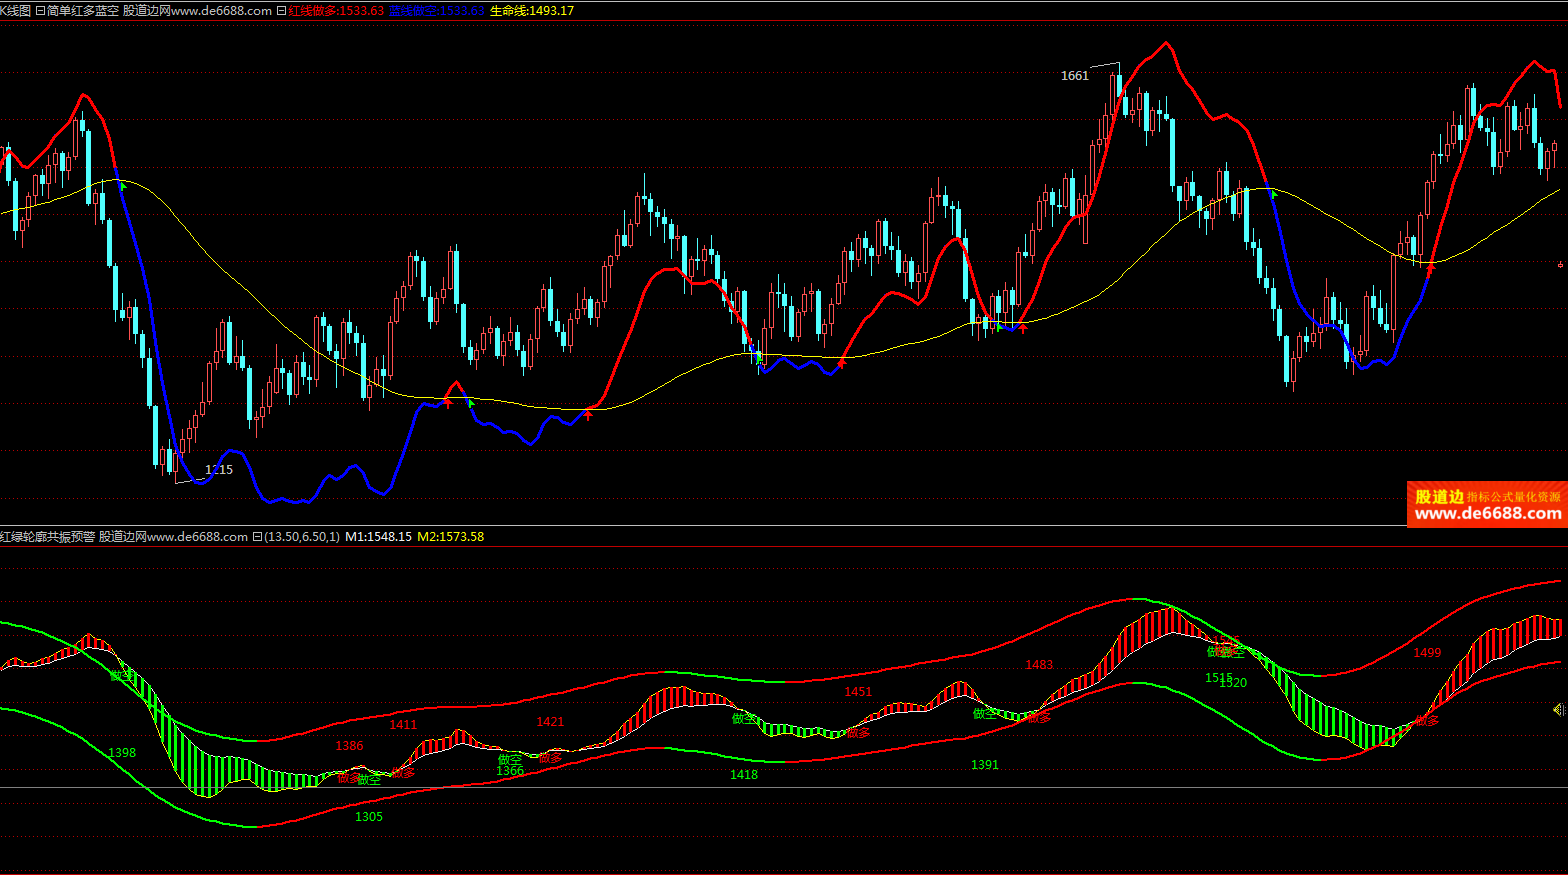Open the 股道边 www.de6688.com banner
This screenshot has height=875, width=1568.
1487,505
